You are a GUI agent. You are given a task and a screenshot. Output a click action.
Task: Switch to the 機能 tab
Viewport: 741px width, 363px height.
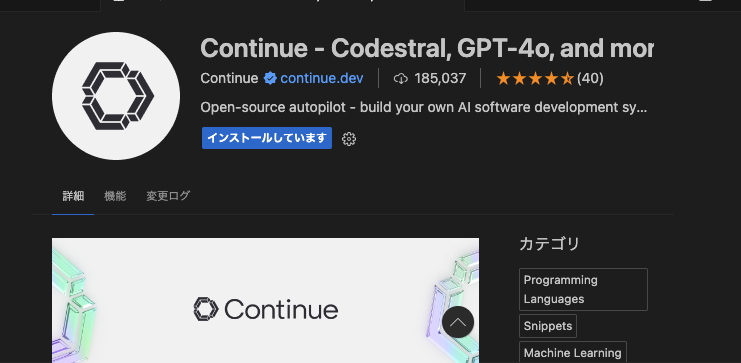(x=115, y=196)
